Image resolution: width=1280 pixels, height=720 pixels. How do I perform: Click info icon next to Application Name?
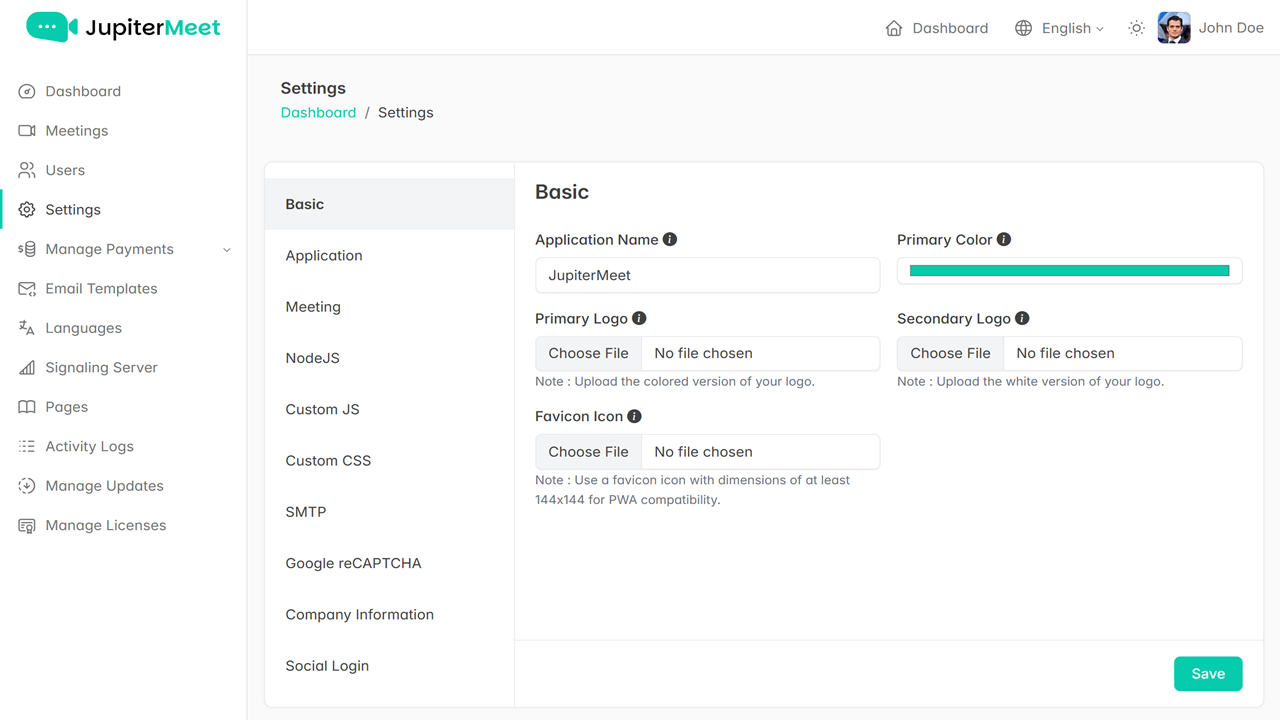click(x=670, y=240)
